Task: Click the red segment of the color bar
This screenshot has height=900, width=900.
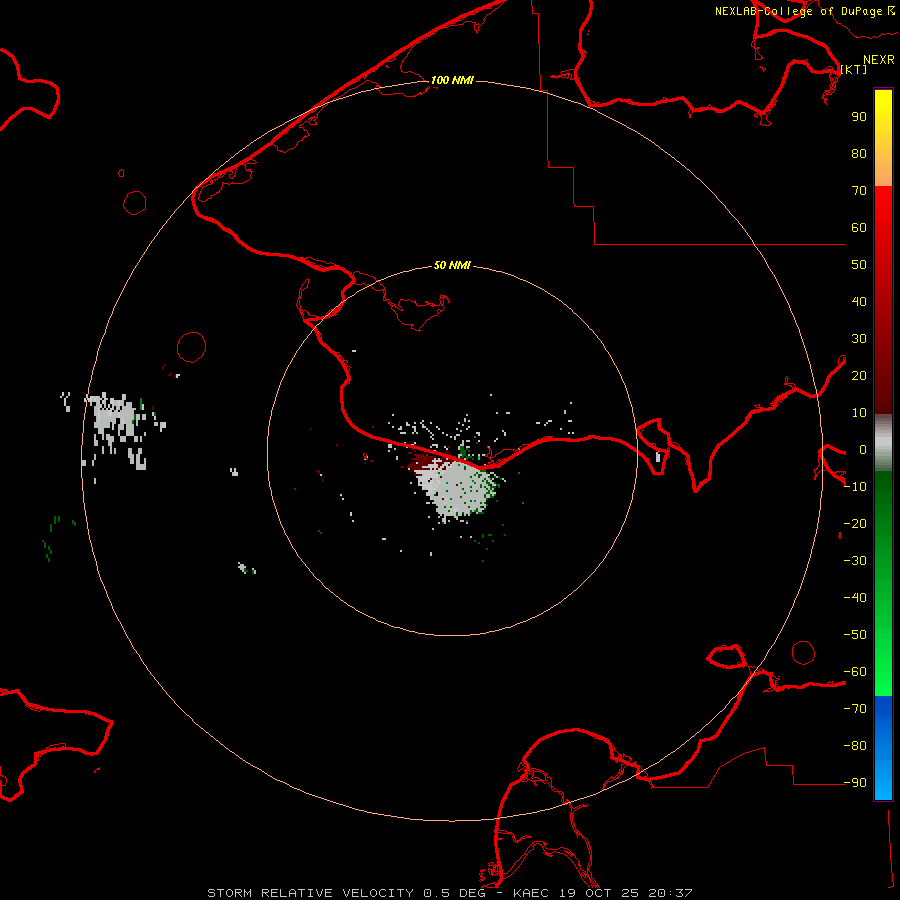Action: 883,300
